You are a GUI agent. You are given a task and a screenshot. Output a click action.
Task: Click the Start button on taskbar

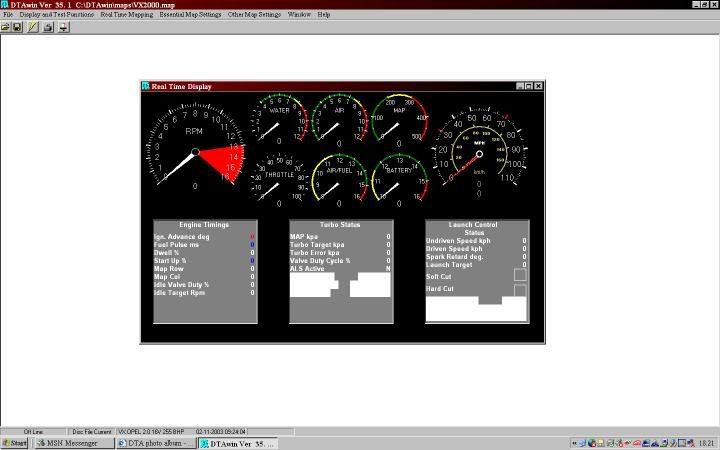(x=15, y=443)
